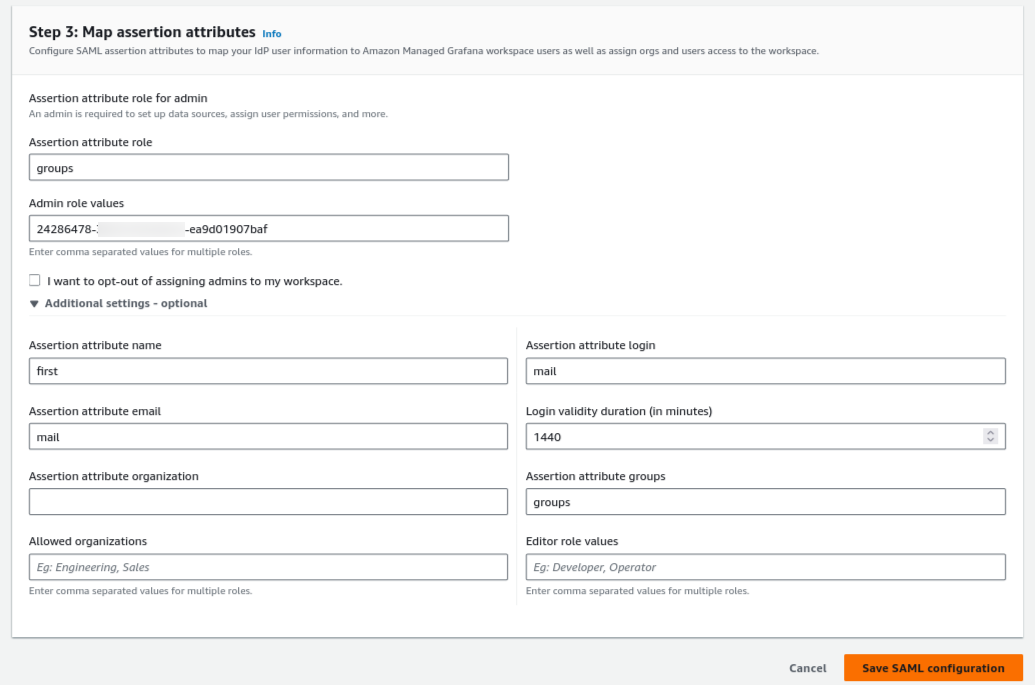Select the Allowed organizations input field
The height and width of the screenshot is (685, 1035).
[268, 566]
